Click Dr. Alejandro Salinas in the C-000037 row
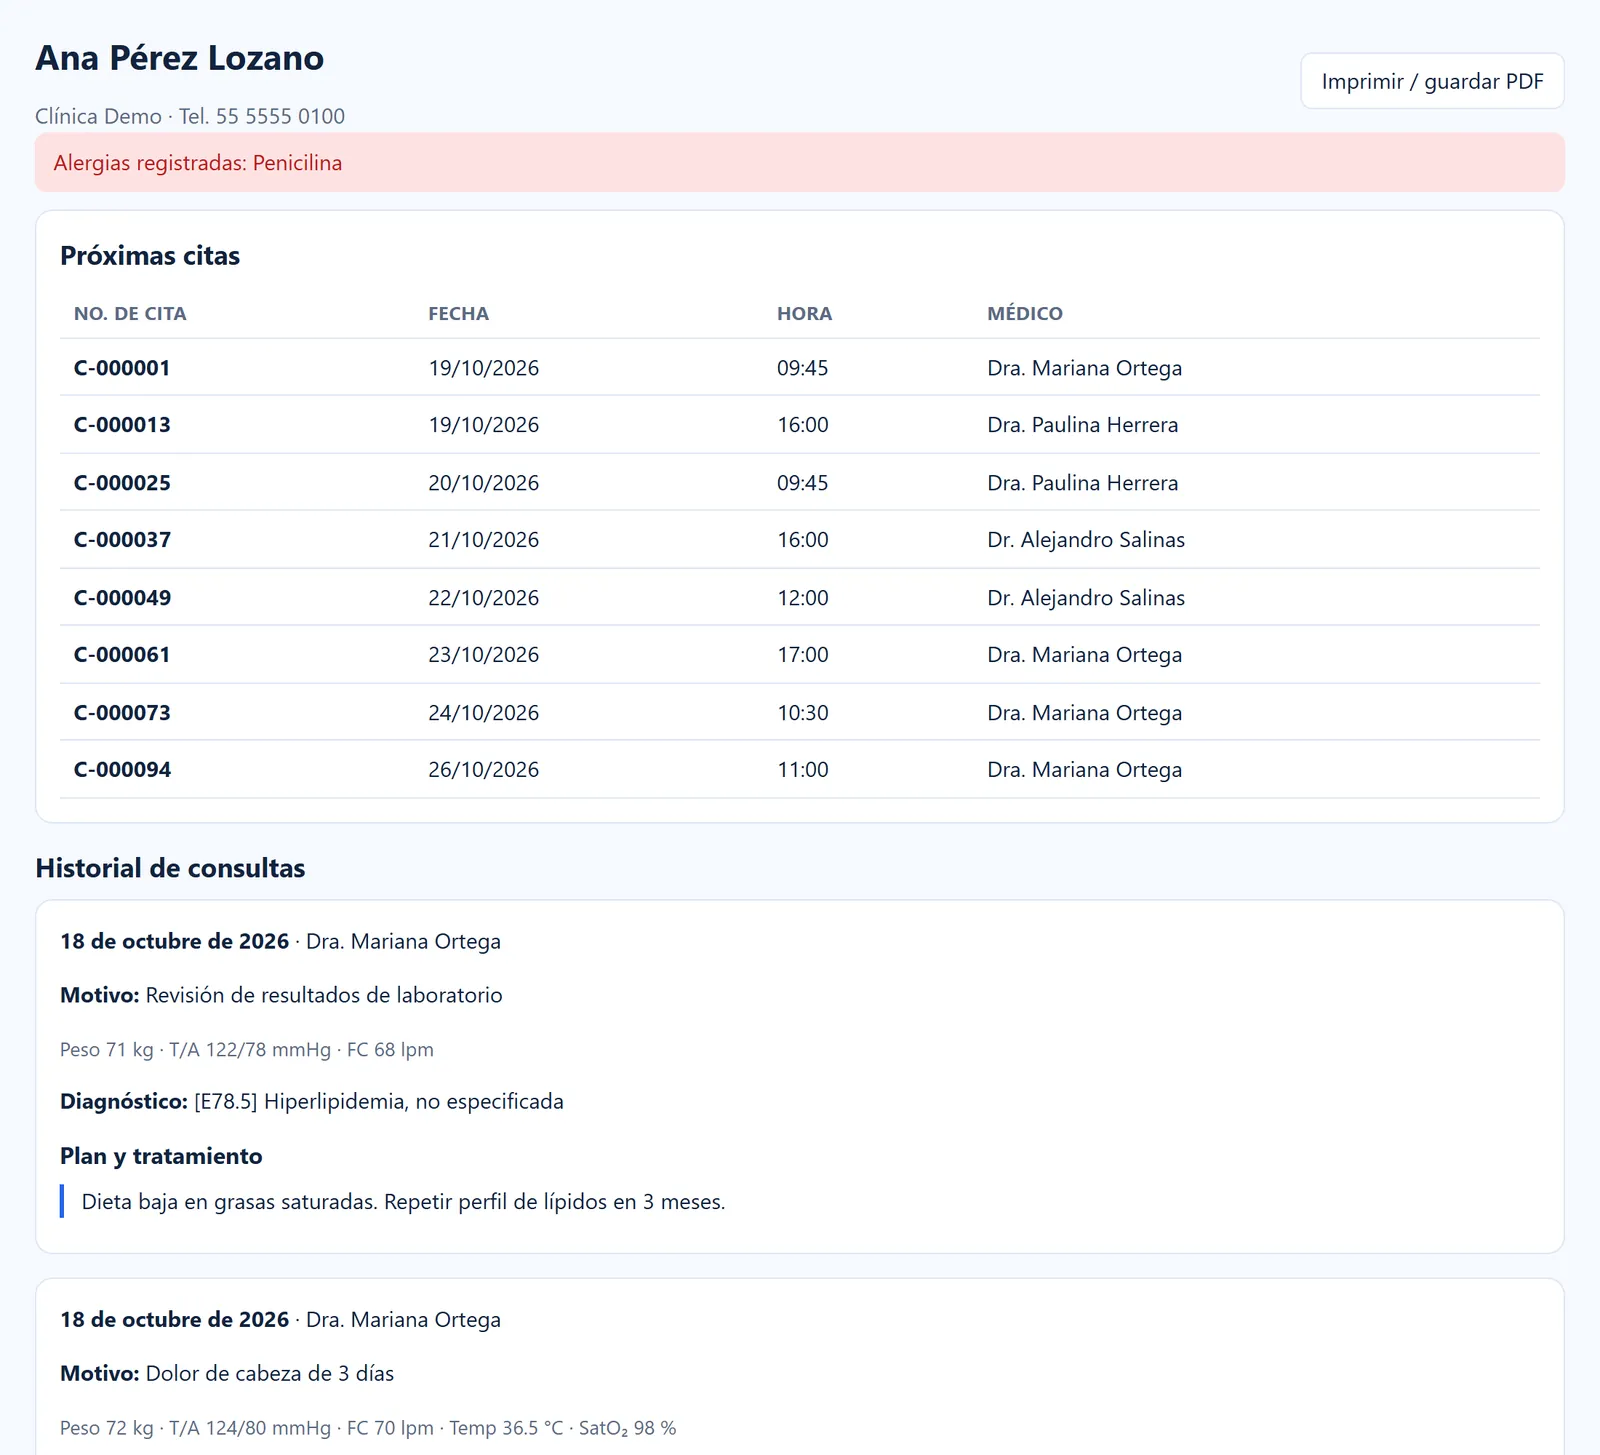This screenshot has height=1455, width=1600. point(1086,540)
